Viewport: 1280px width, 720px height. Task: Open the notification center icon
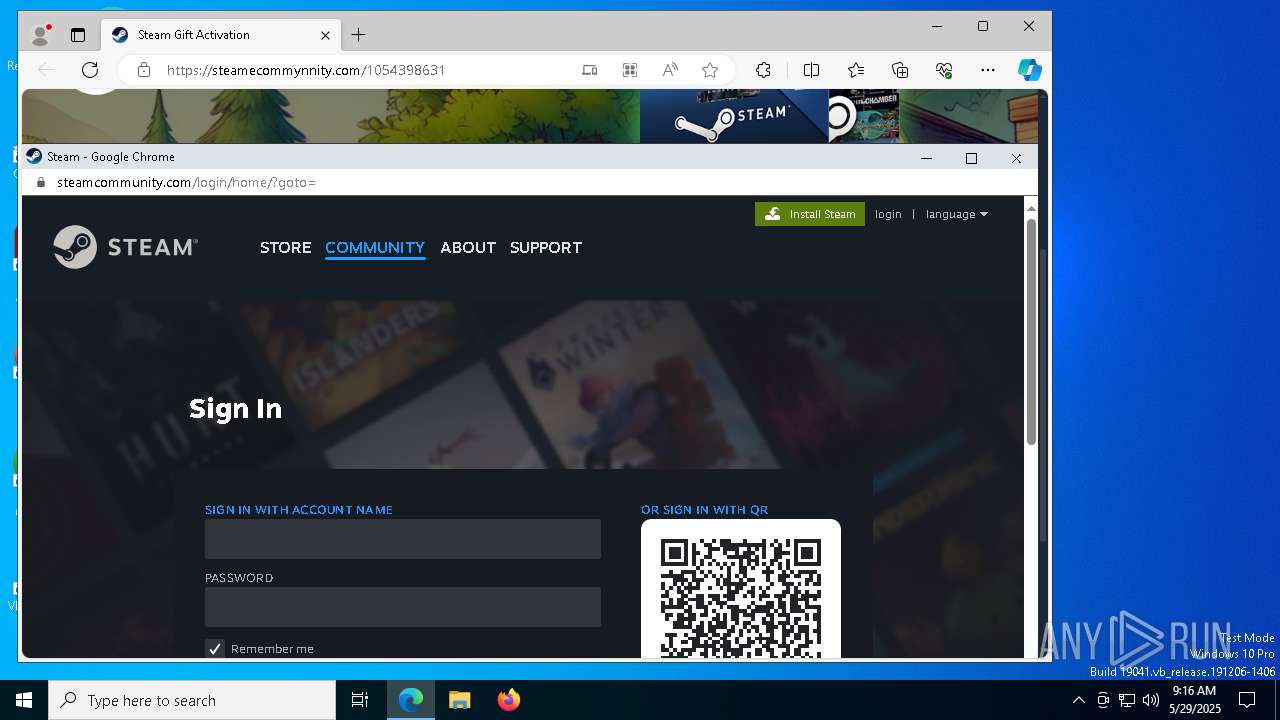tap(1247, 700)
